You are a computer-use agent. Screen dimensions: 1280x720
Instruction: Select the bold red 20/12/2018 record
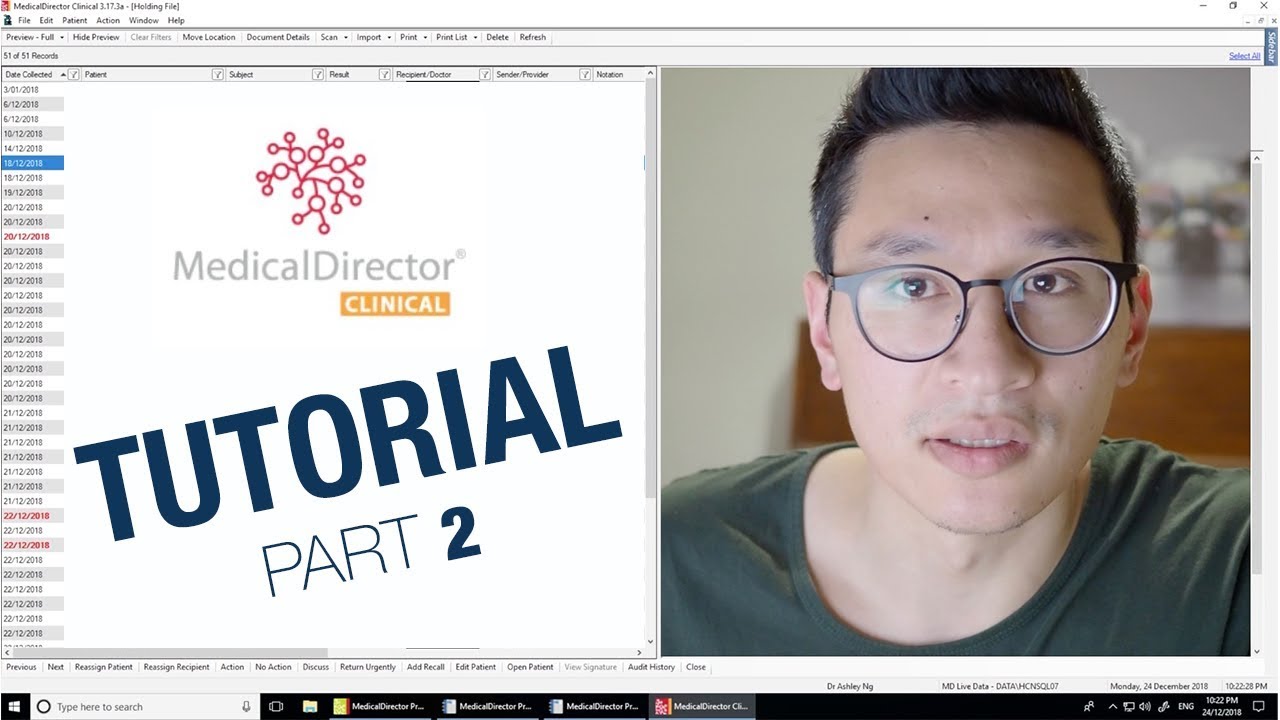pos(32,237)
